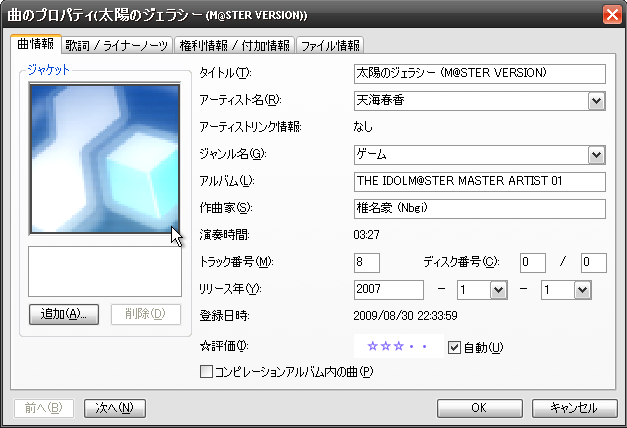Open the 権利情報 / 付加情報 tab
The width and height of the screenshot is (627, 428).
tap(234, 45)
